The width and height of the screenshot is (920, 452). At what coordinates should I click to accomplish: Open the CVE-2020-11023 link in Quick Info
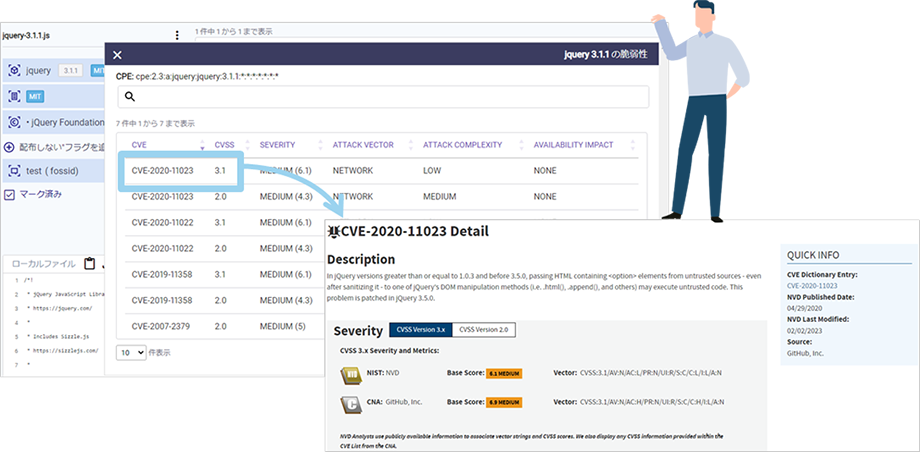tap(812, 286)
